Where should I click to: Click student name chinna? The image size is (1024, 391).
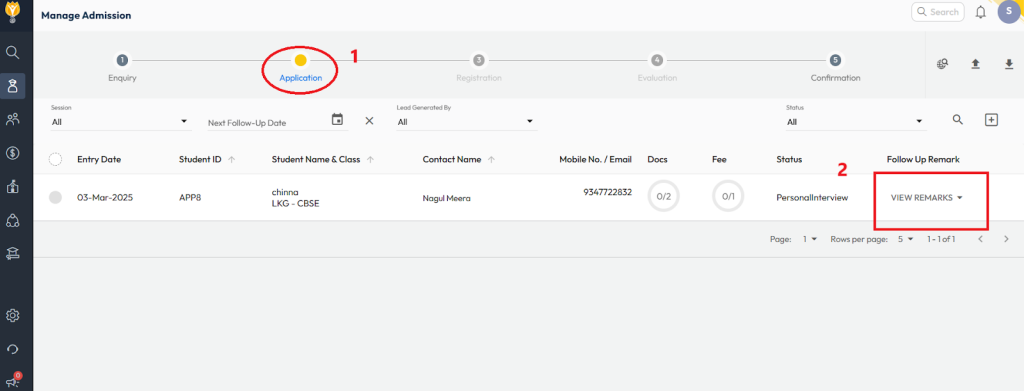285,193
